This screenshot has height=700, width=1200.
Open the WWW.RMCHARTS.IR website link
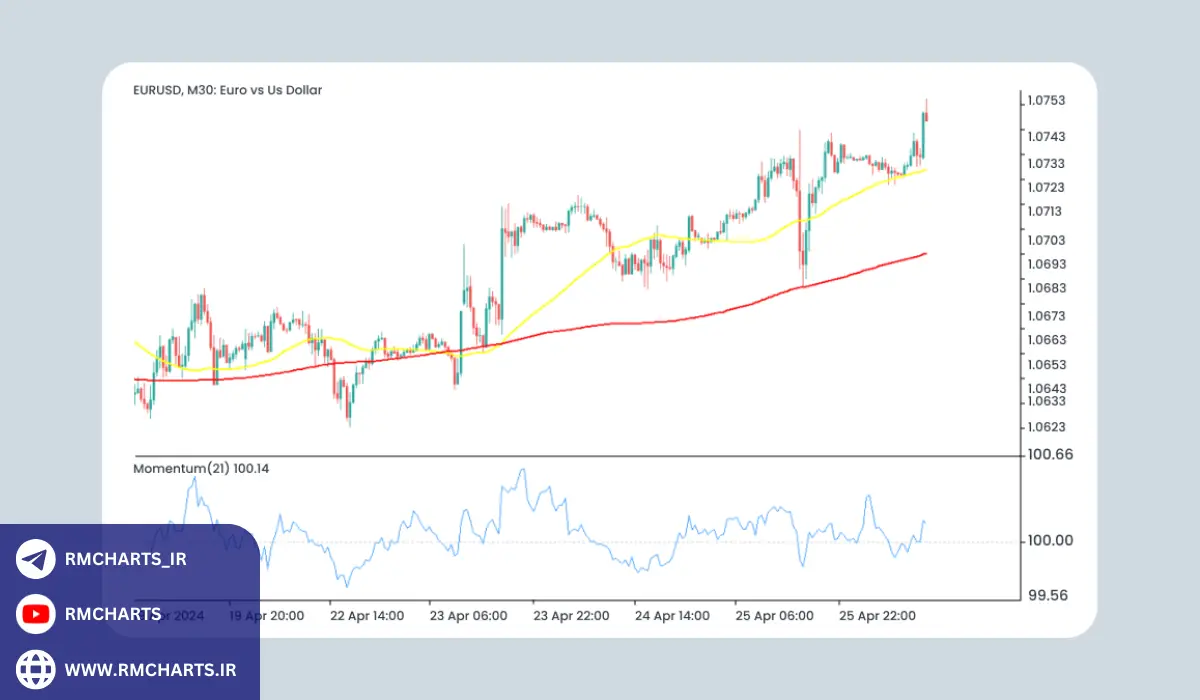point(151,667)
